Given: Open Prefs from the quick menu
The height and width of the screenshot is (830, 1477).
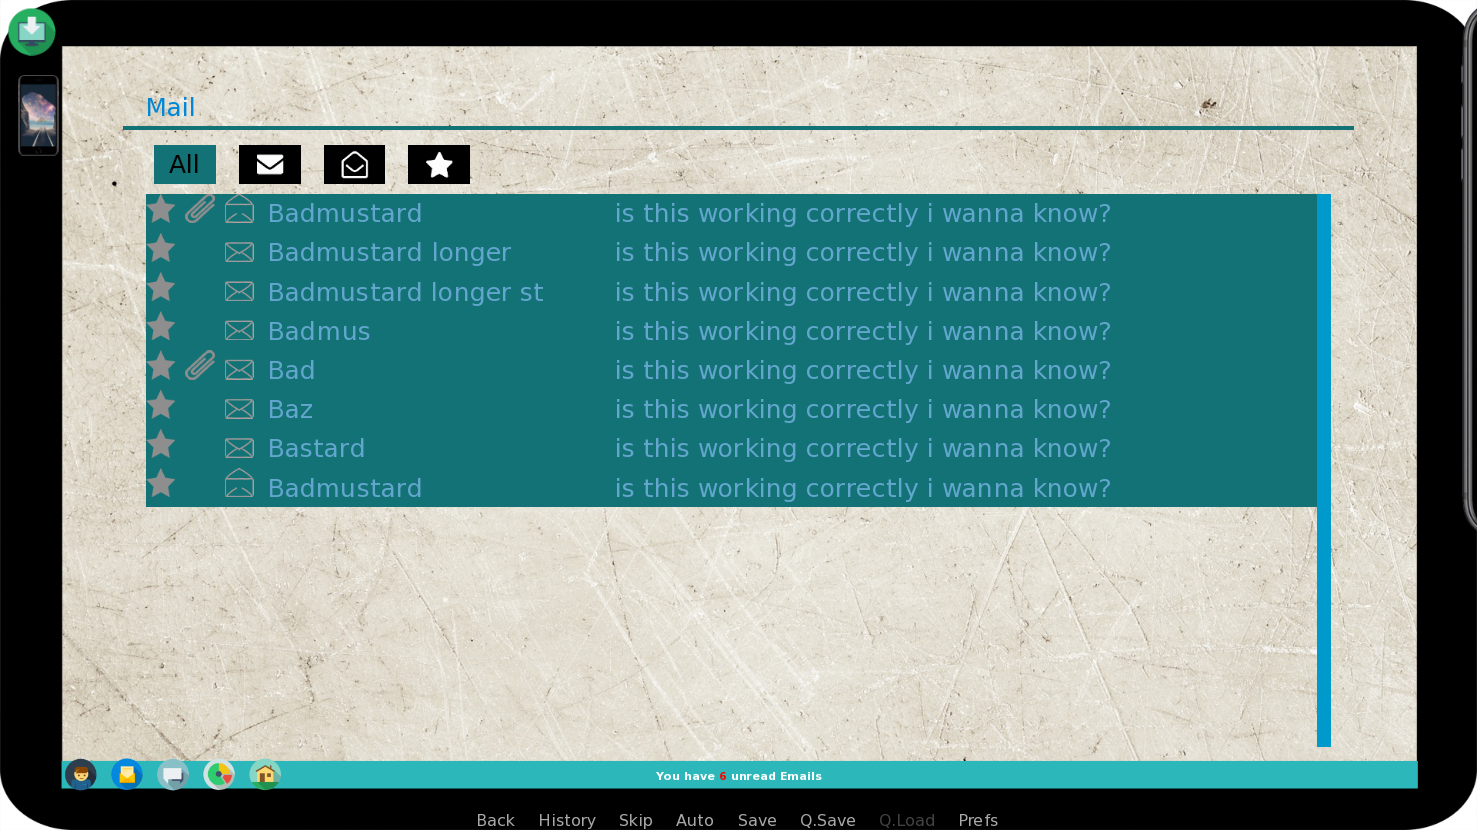Looking at the screenshot, I should pos(978,820).
